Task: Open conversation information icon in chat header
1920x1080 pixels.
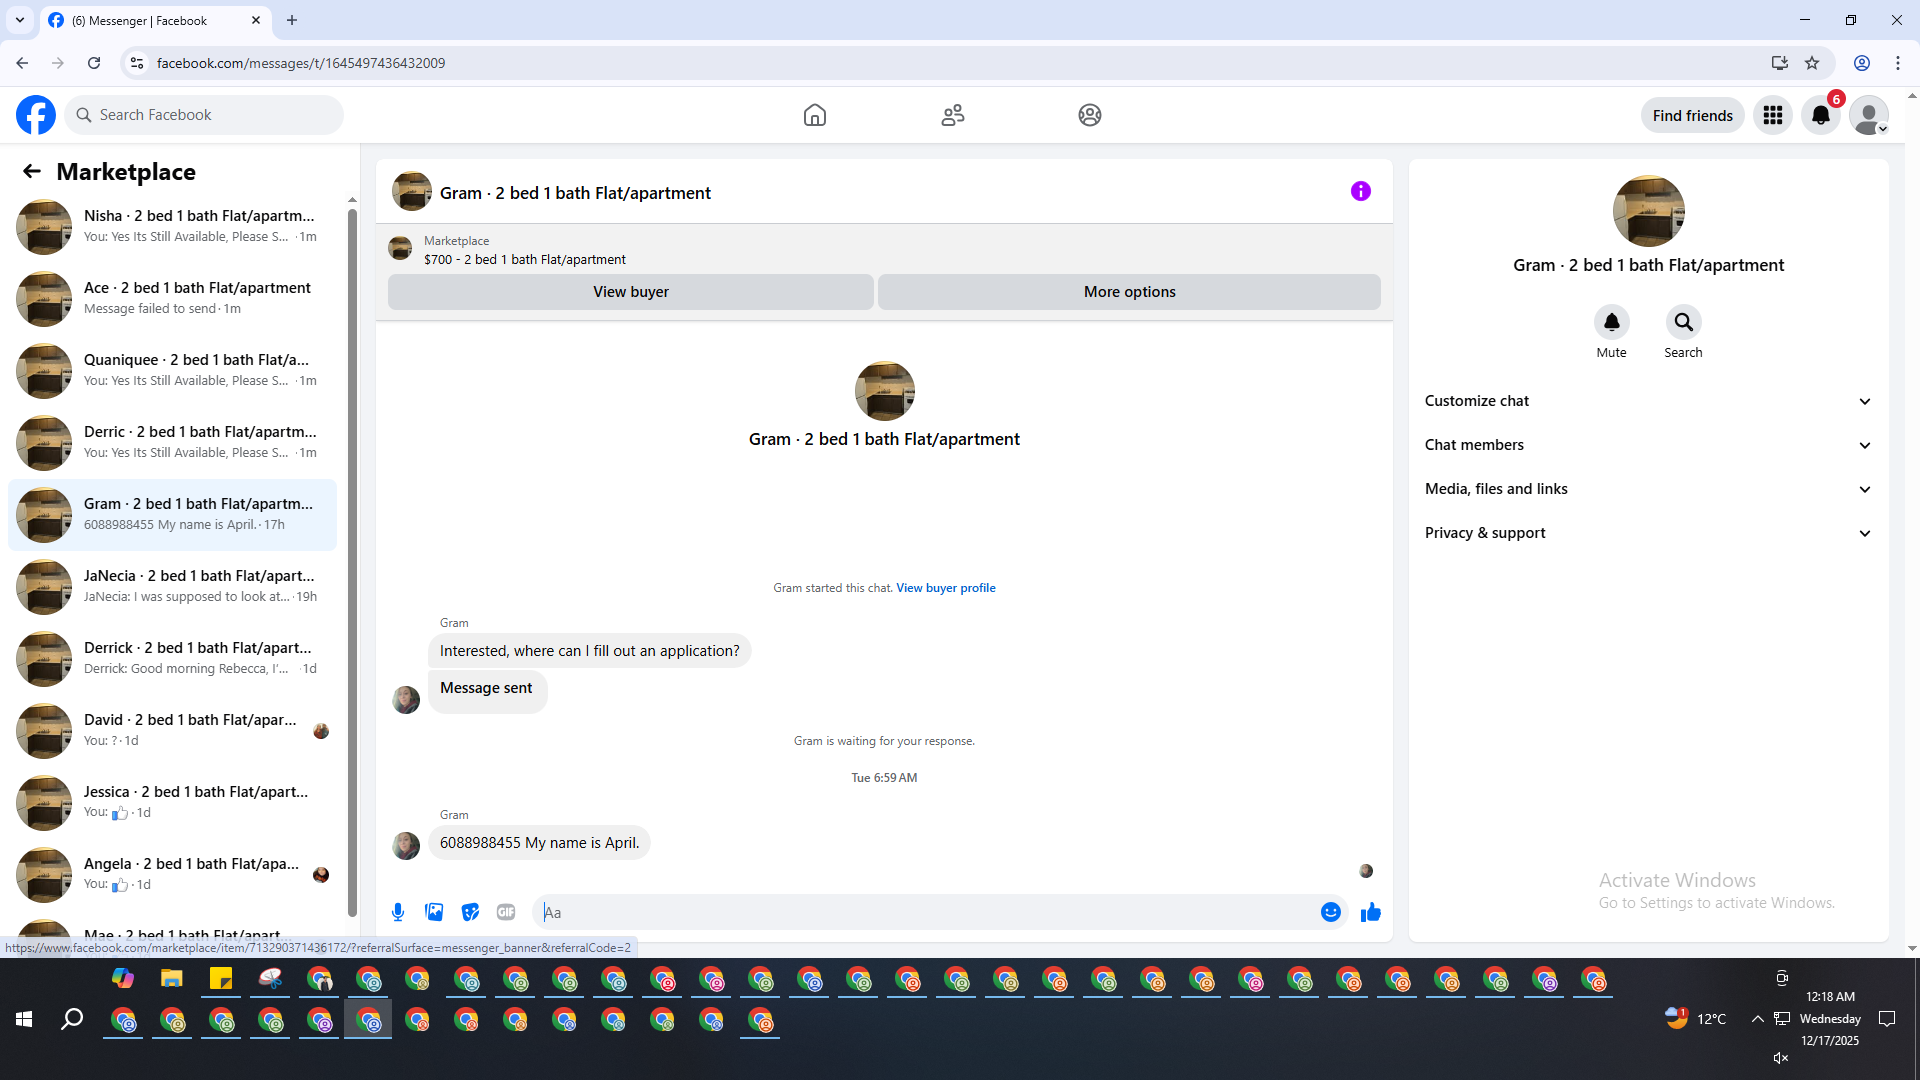Action: point(1361,191)
